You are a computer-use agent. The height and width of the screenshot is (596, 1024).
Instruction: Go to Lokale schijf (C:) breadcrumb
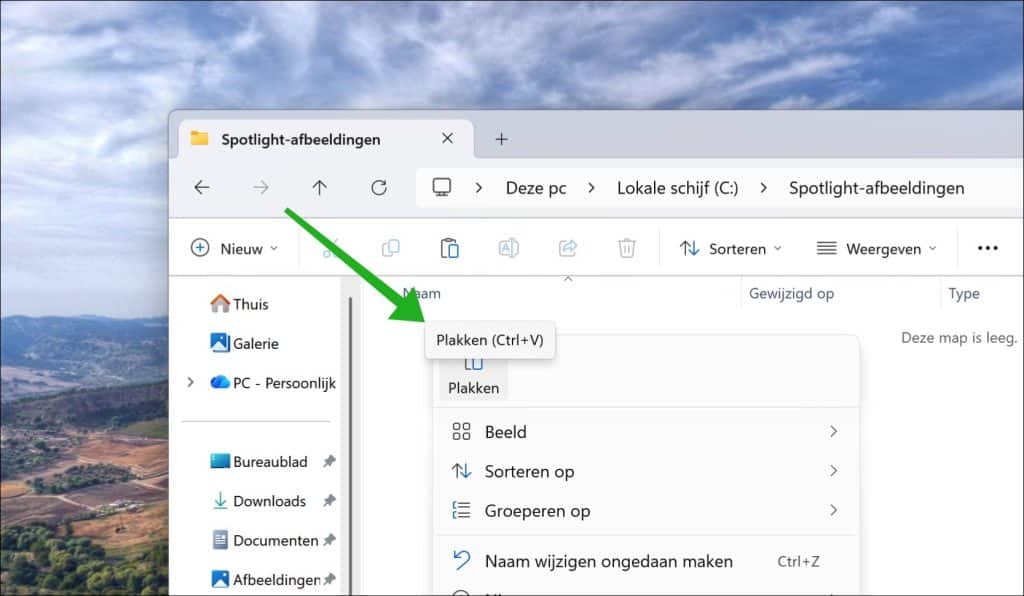[x=677, y=188]
